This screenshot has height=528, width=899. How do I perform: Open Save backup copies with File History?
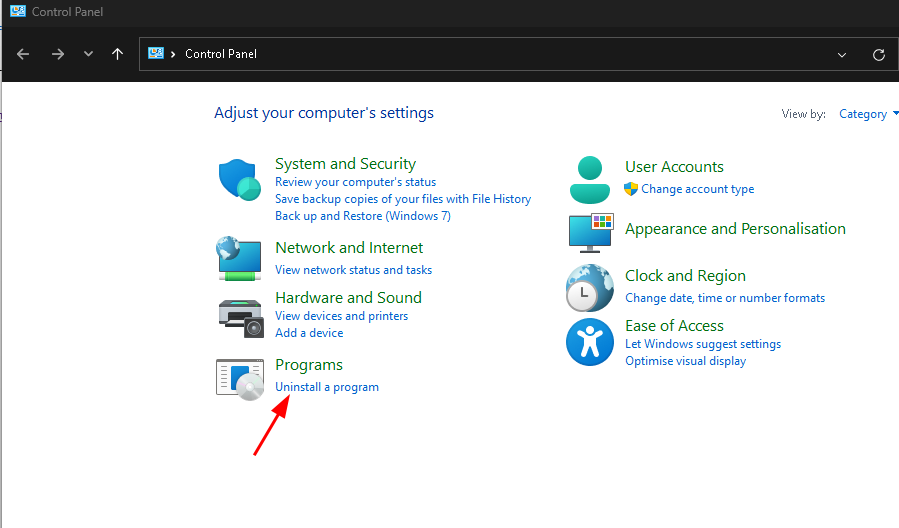[403, 199]
